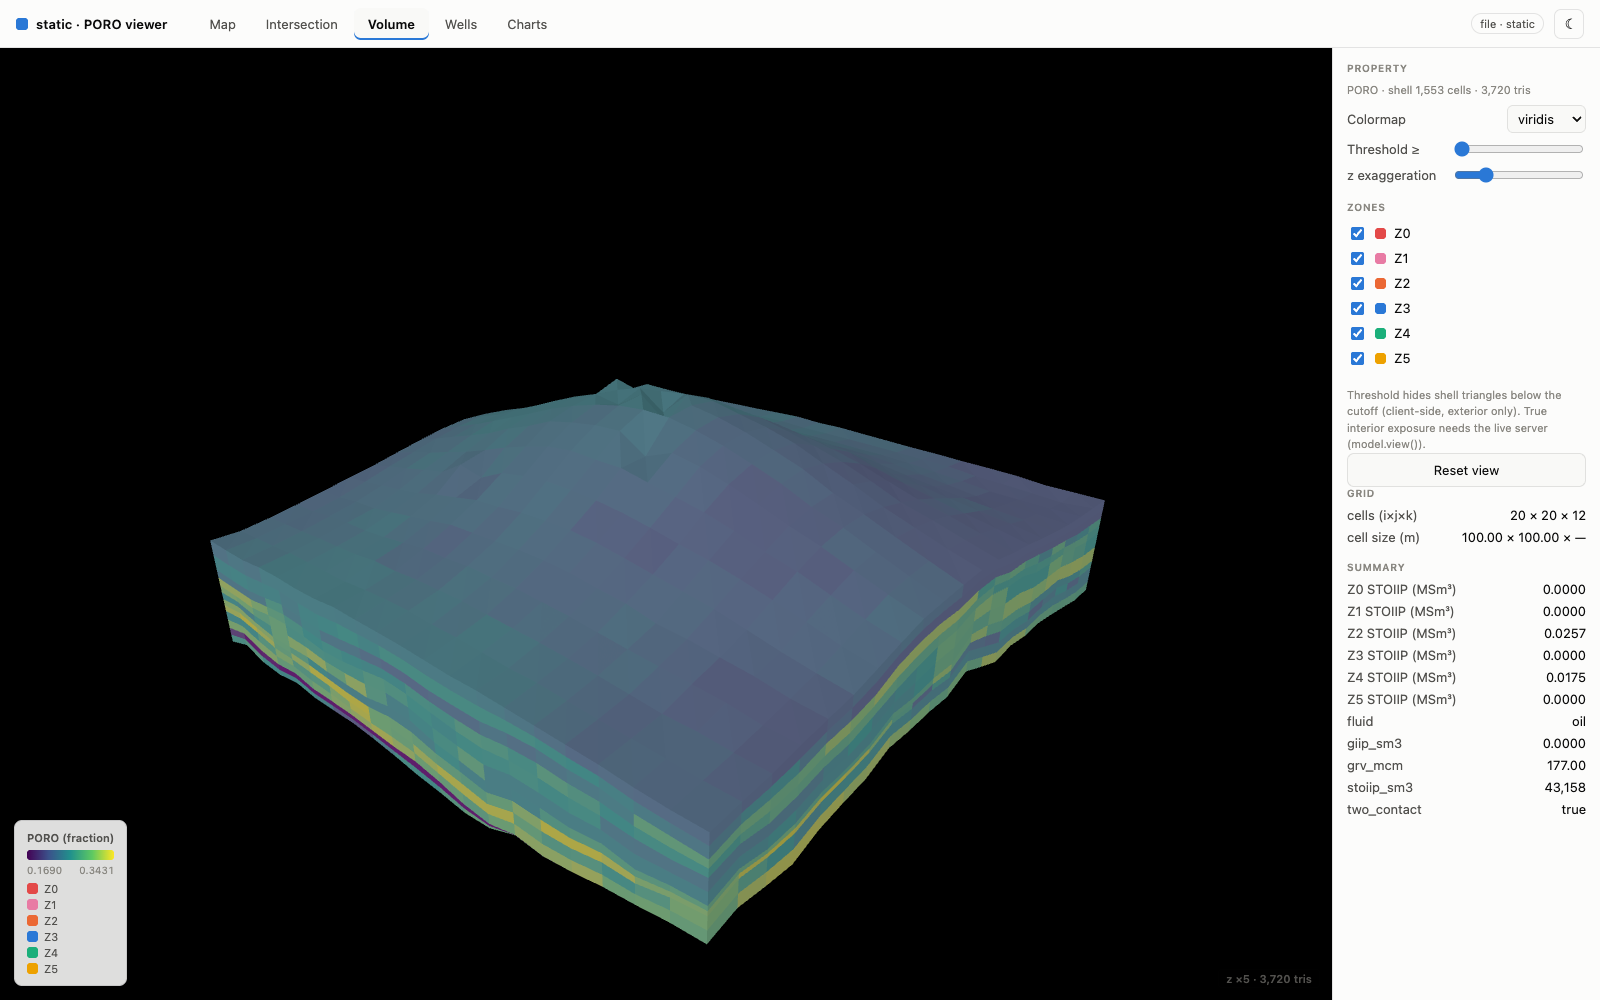Click the PORO (fraction) legend title
The height and width of the screenshot is (1000, 1600).
(70, 838)
